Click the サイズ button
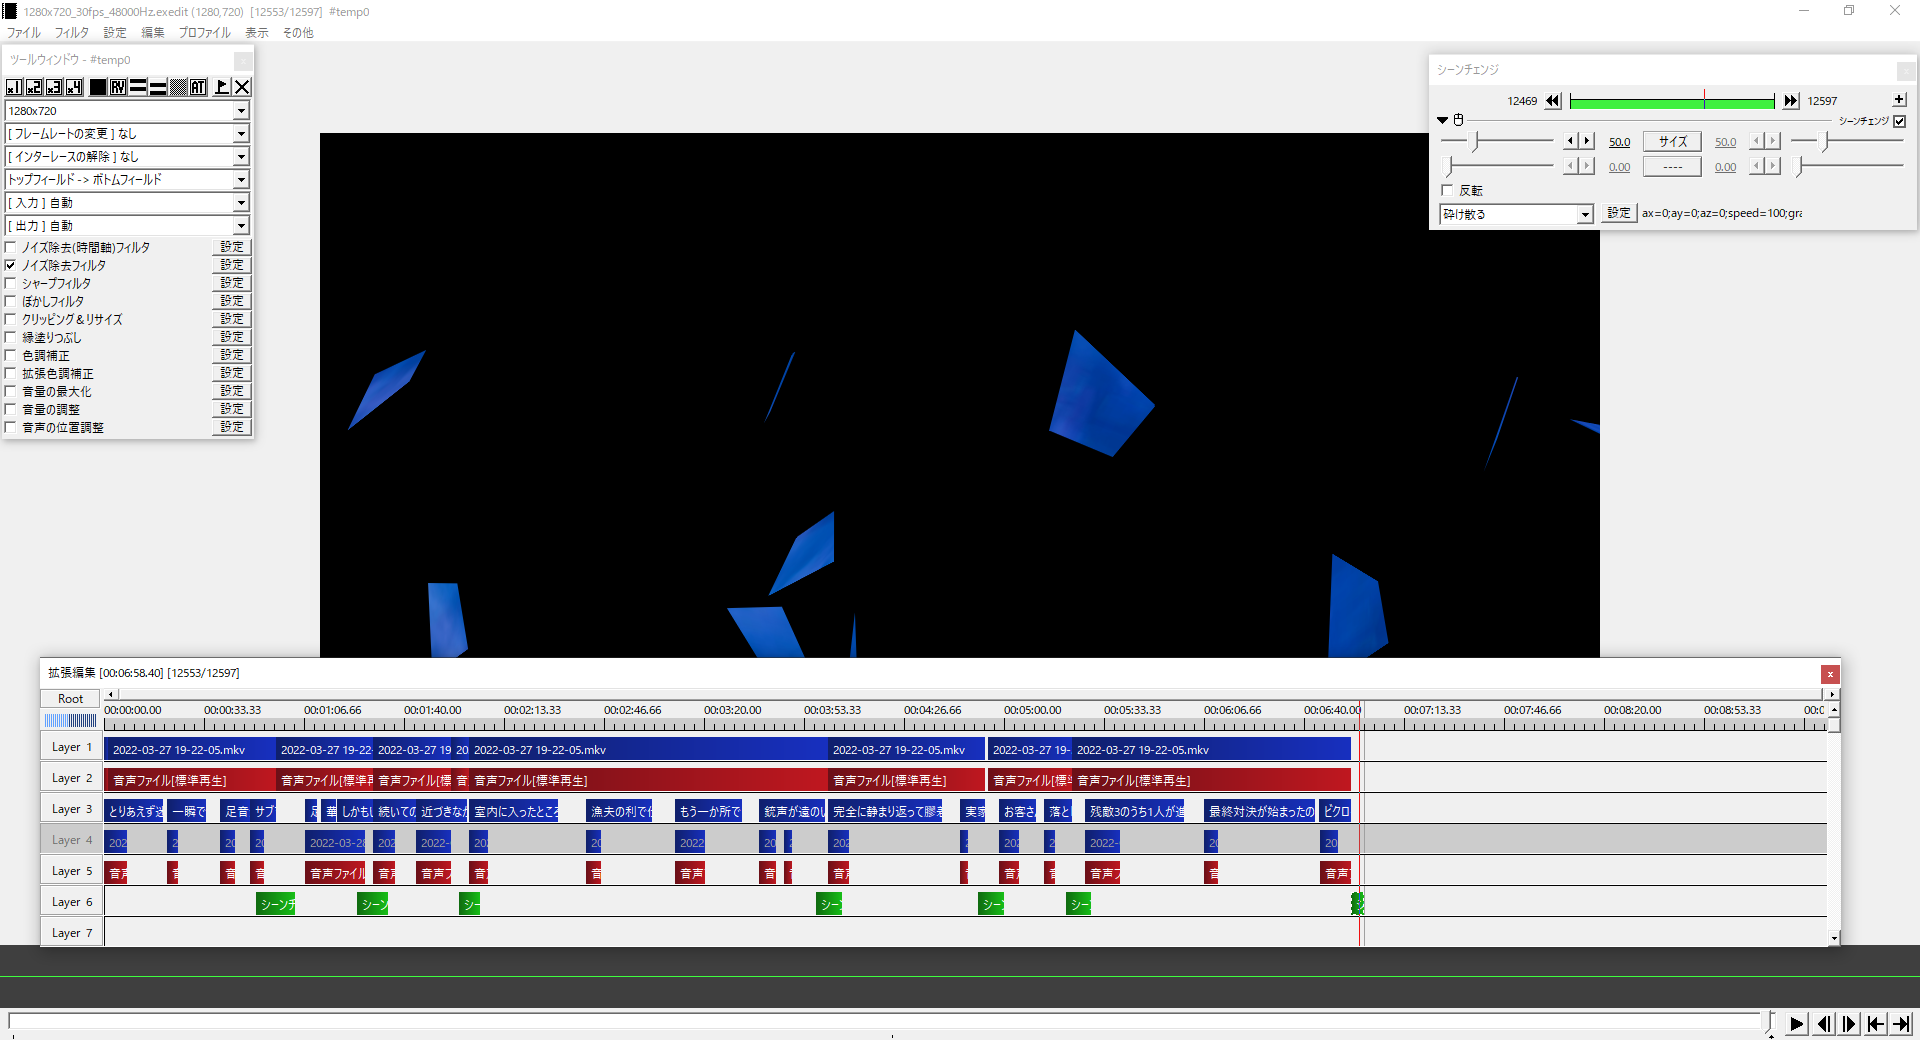Viewport: 1920px width, 1040px height. [1672, 142]
